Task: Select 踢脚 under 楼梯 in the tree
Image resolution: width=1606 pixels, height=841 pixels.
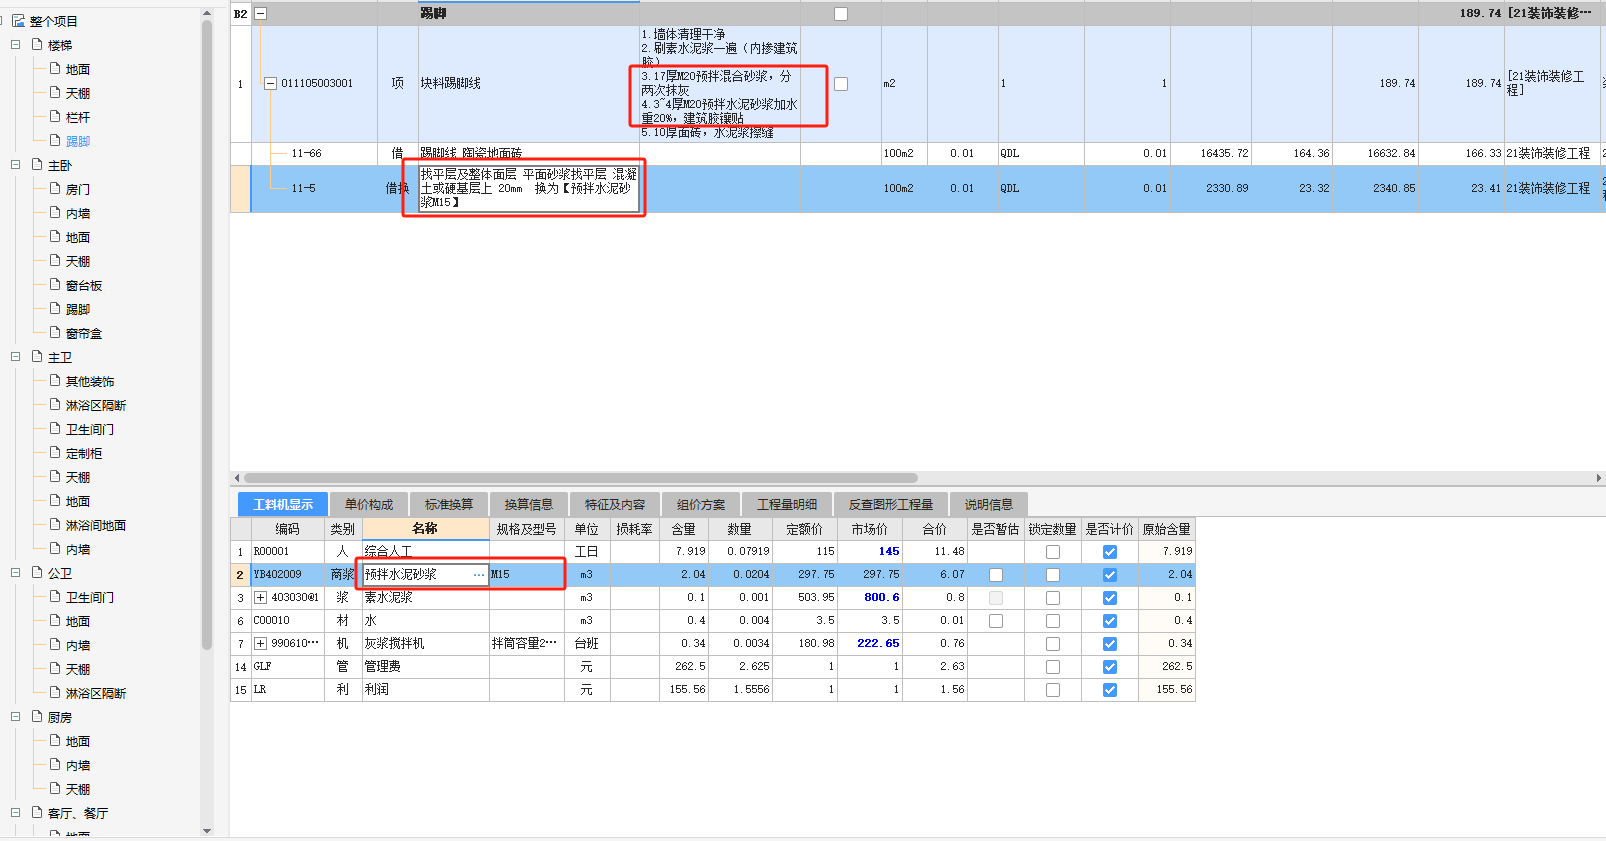Action: coord(78,141)
